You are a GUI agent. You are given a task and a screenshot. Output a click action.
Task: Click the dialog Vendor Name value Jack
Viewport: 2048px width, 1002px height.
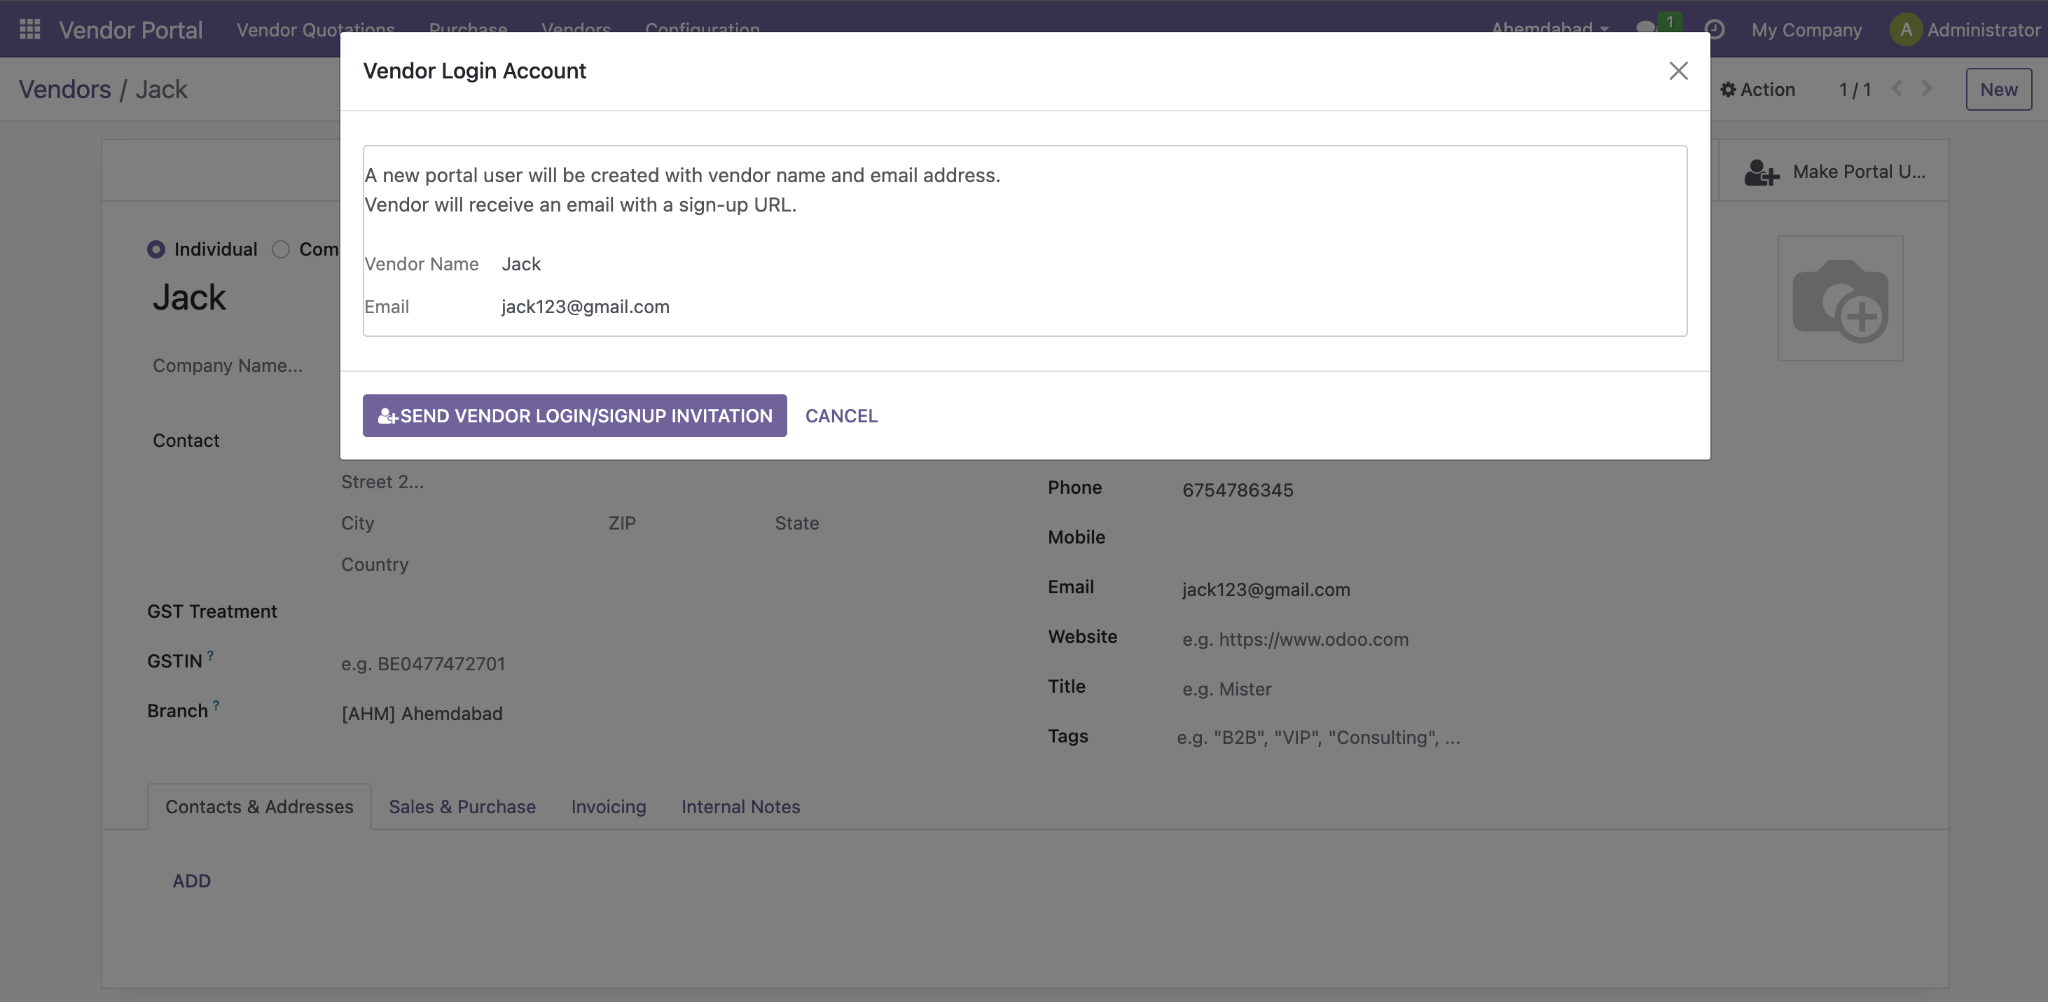521,264
